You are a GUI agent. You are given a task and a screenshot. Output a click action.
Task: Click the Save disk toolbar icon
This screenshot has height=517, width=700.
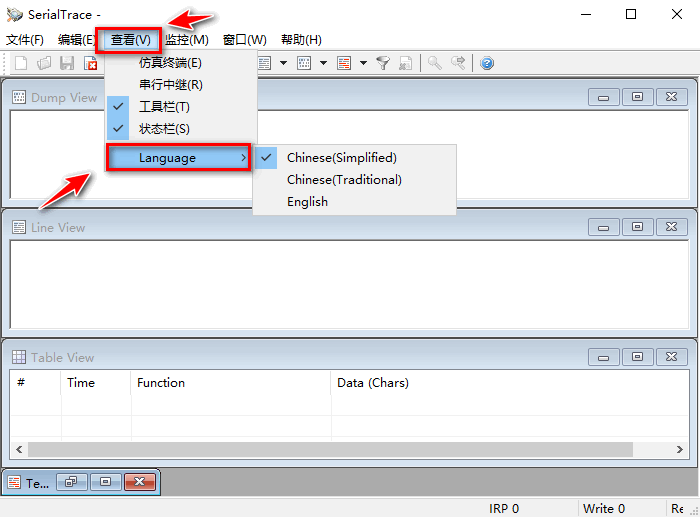[x=67, y=63]
